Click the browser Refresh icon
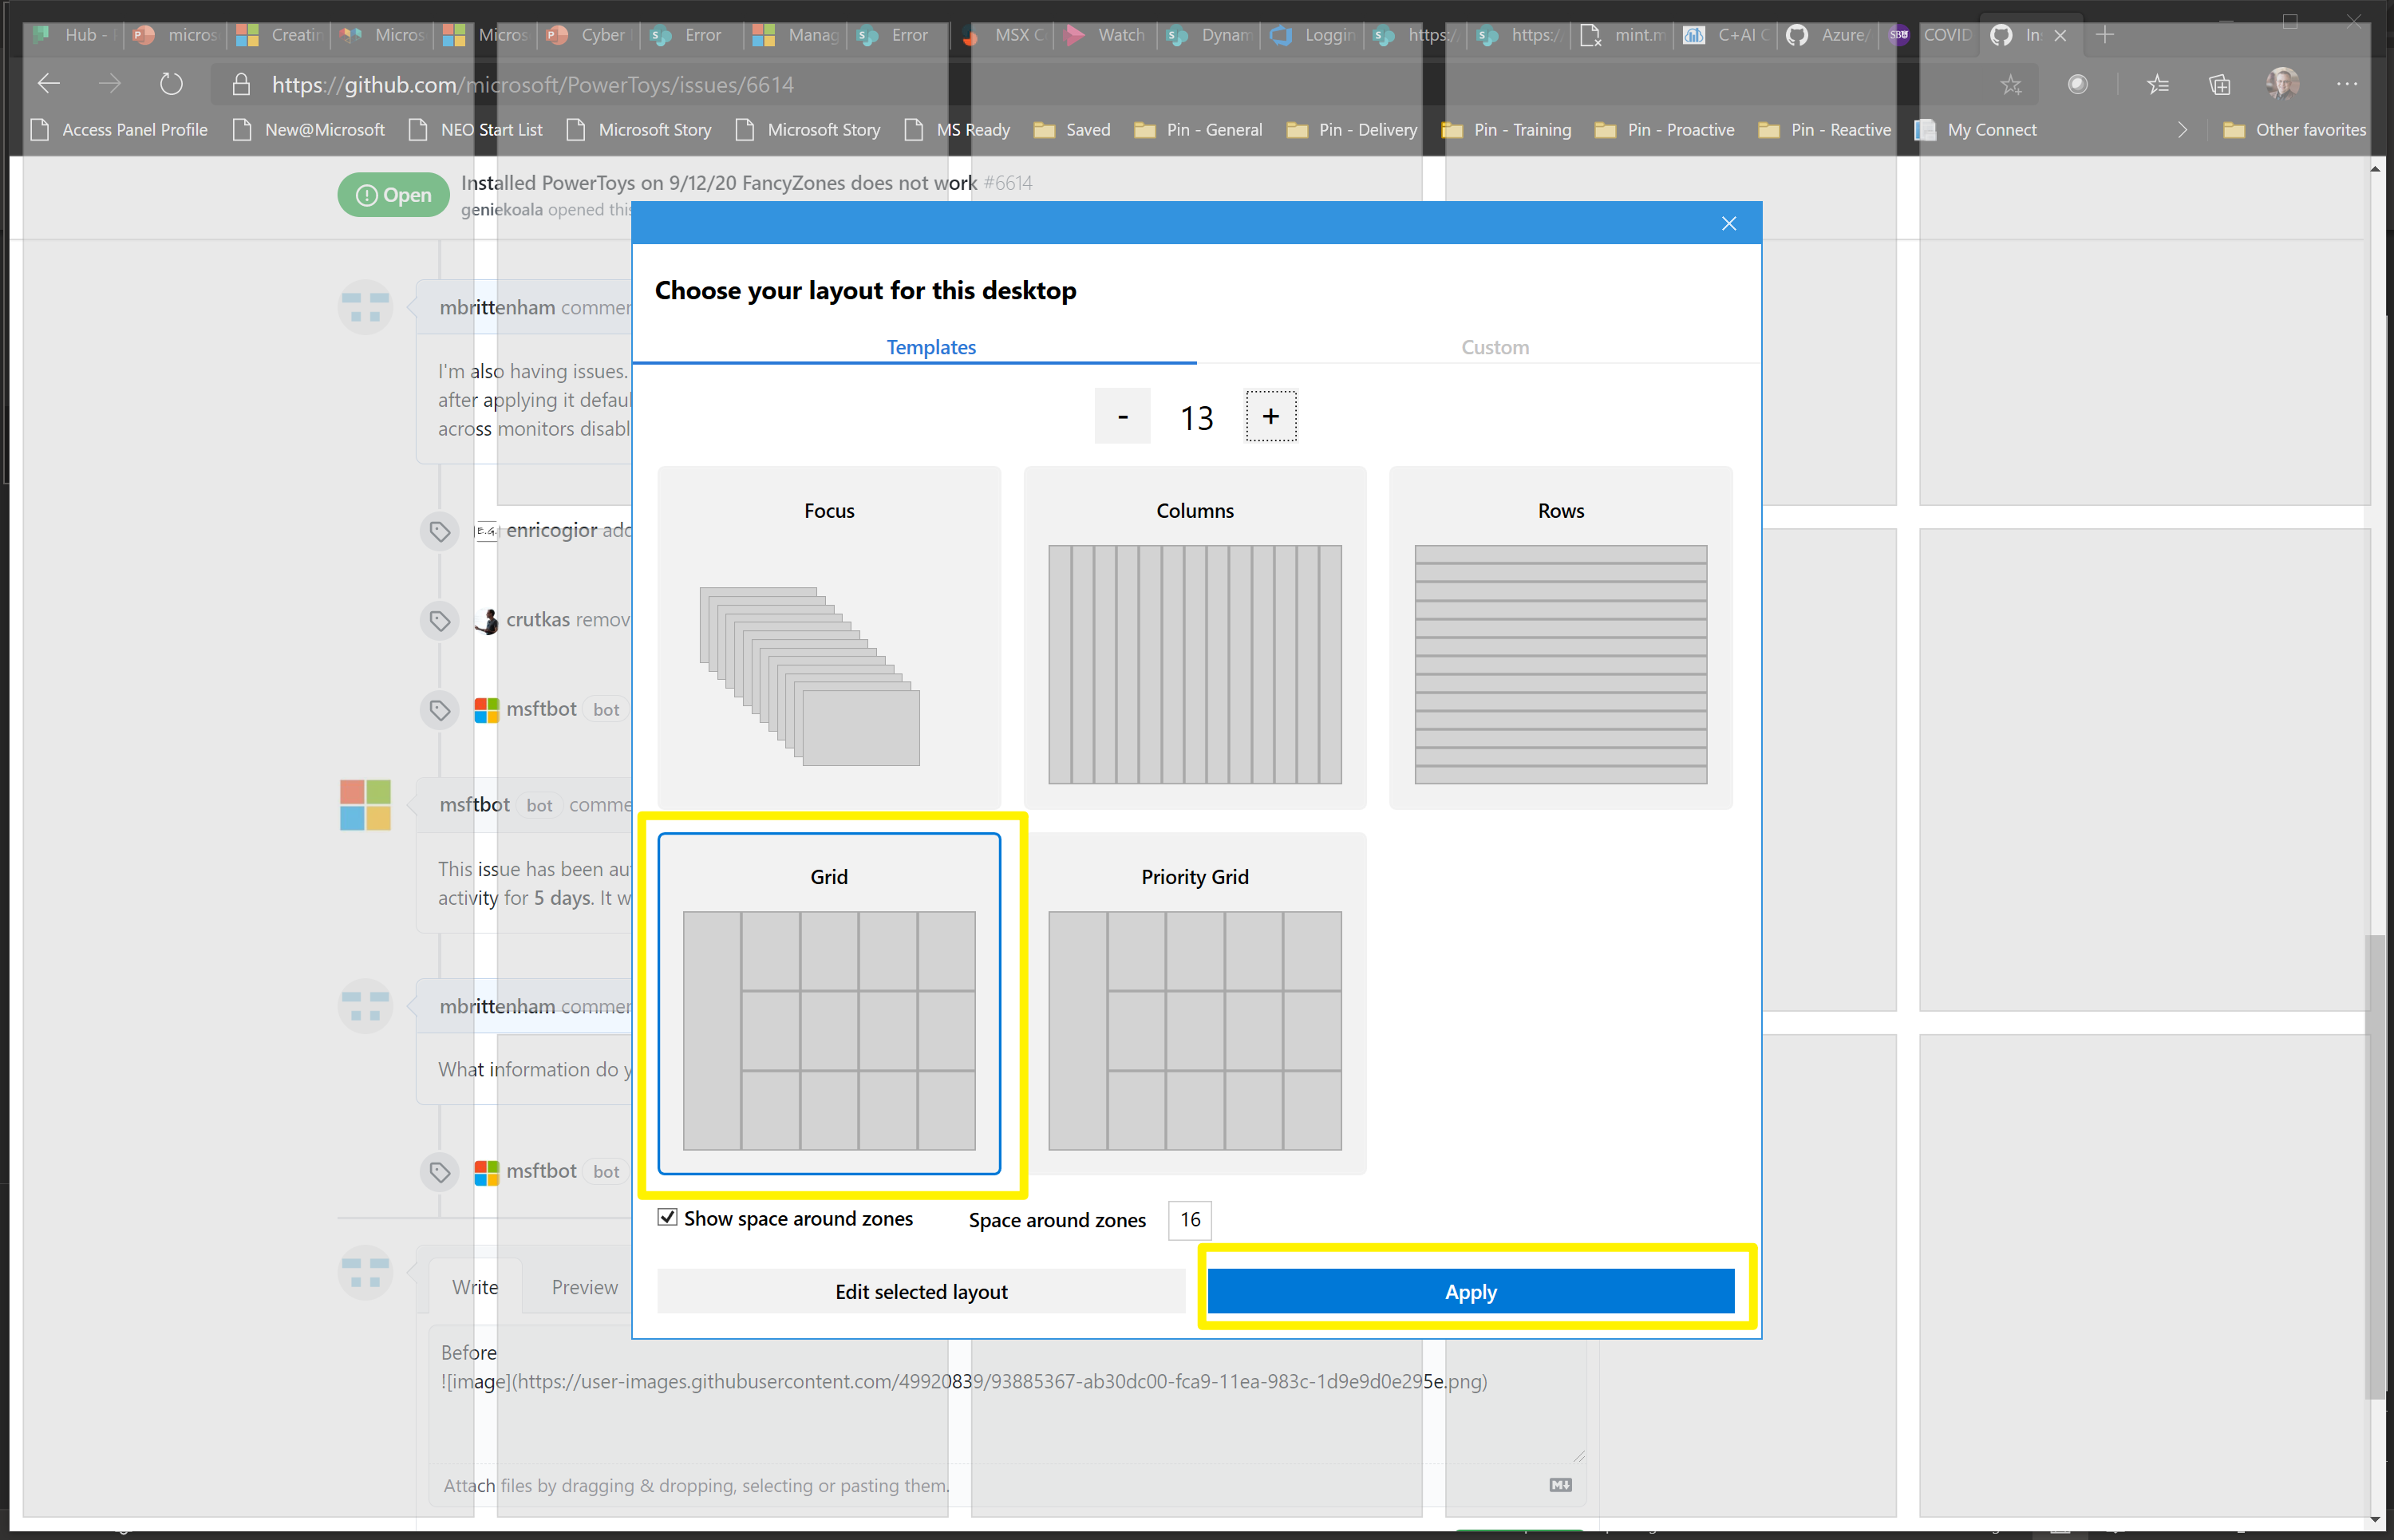Image resolution: width=2394 pixels, height=1540 pixels. click(x=171, y=84)
